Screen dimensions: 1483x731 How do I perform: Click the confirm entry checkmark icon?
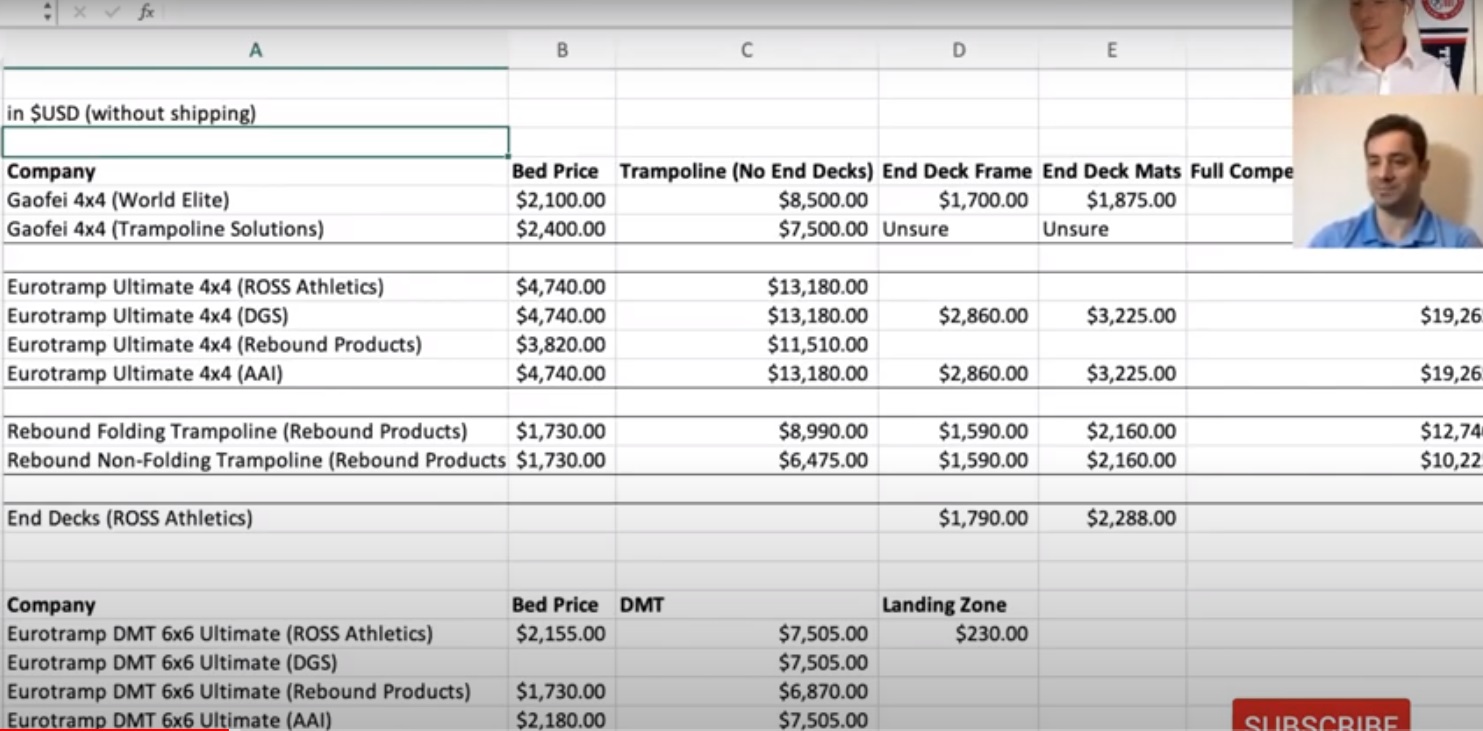[x=112, y=12]
